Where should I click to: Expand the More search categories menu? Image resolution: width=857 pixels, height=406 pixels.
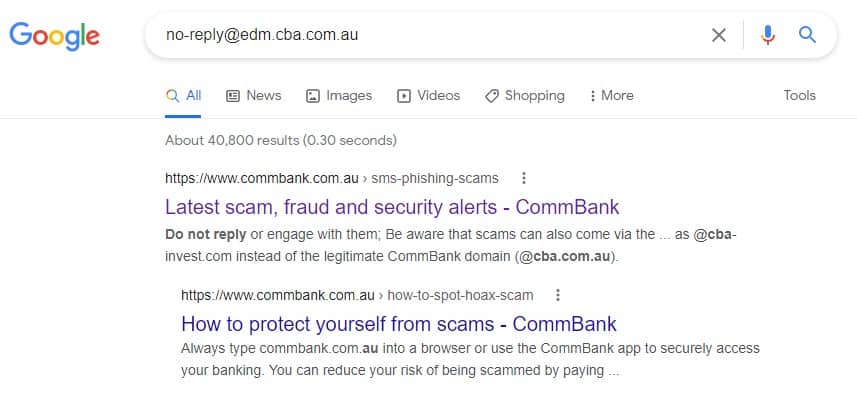611,96
